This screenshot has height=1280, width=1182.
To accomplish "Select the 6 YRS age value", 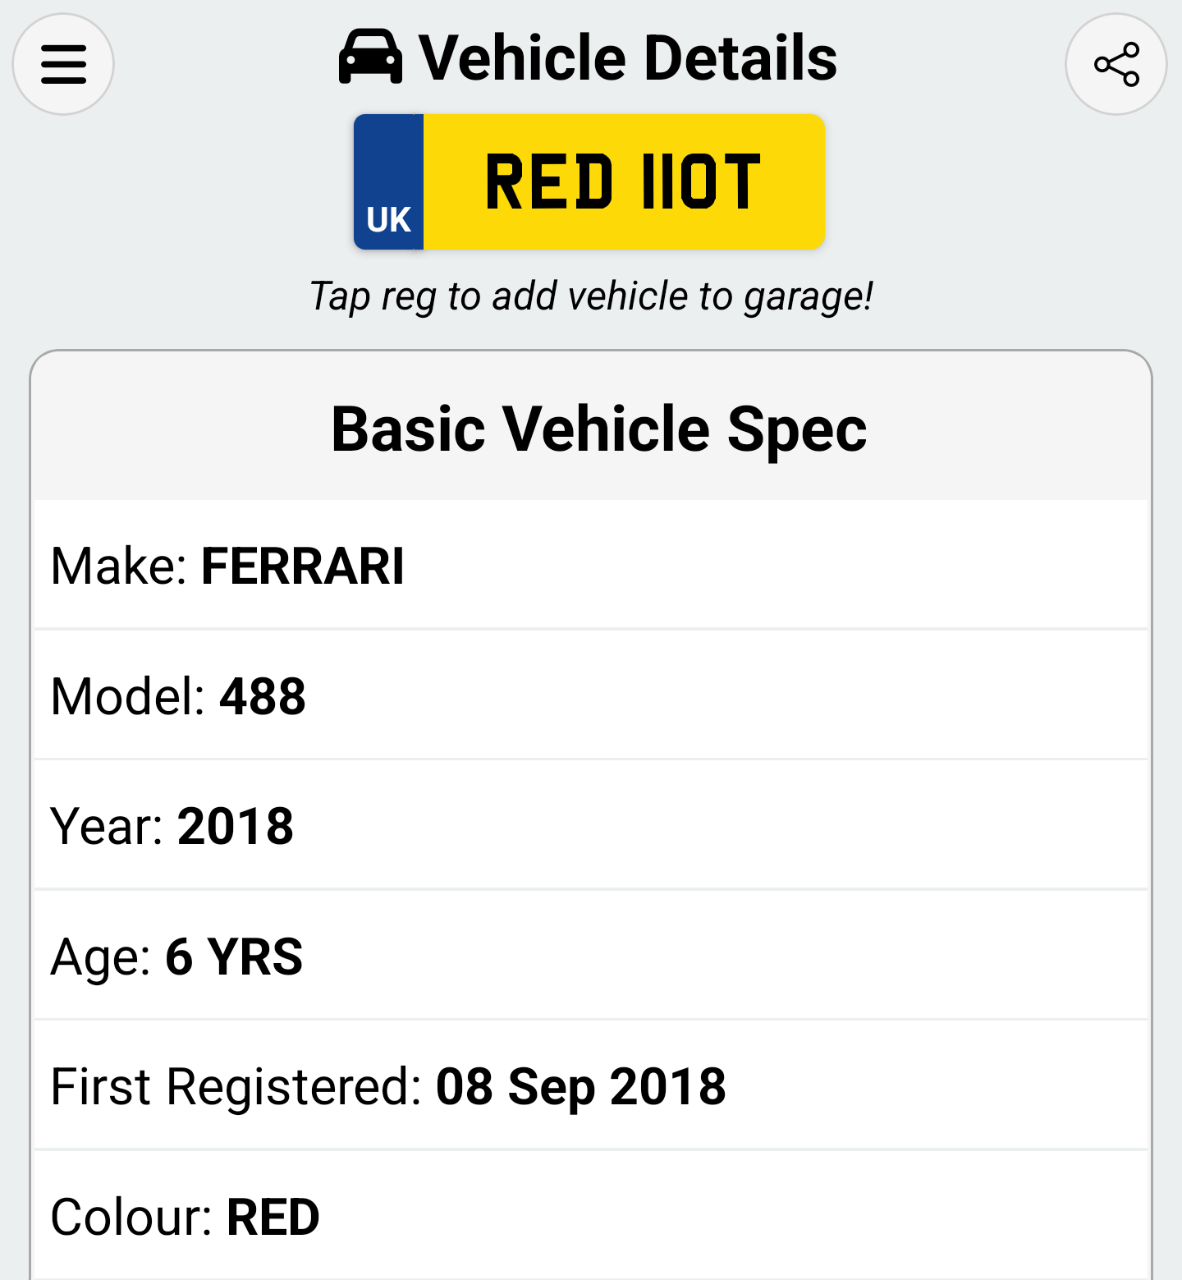I will (233, 957).
